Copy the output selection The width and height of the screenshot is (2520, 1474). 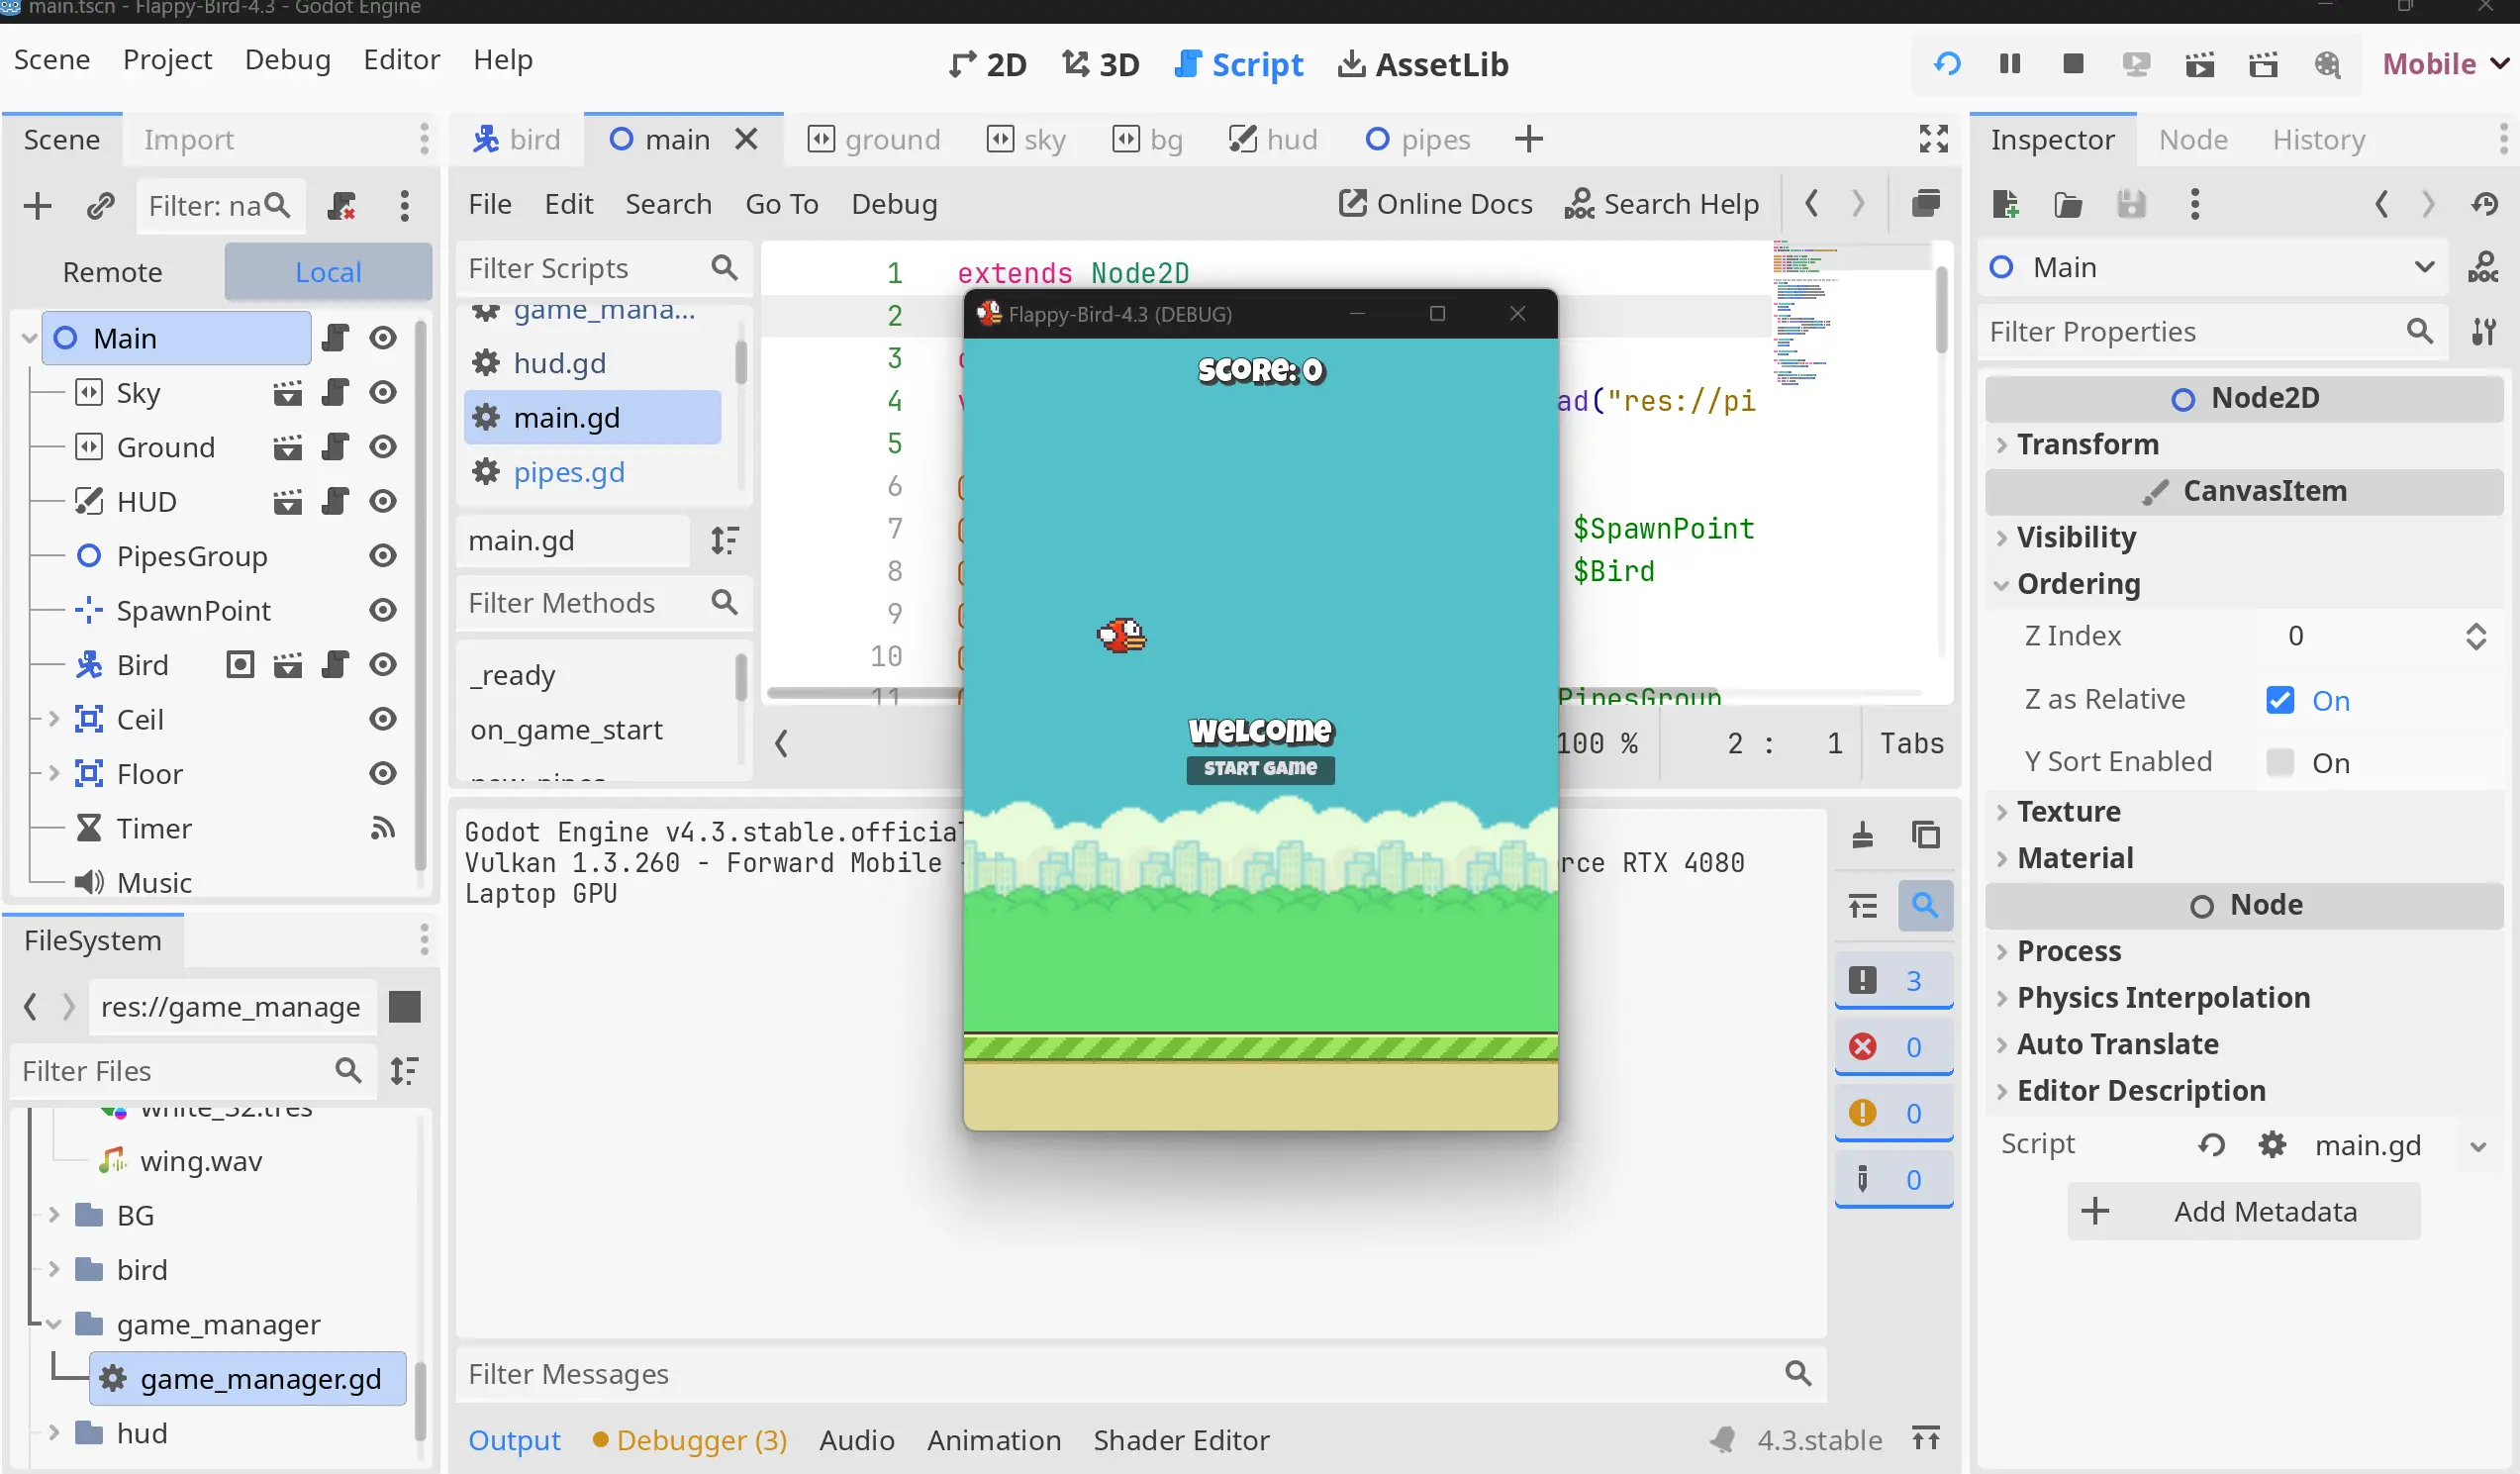(1925, 834)
